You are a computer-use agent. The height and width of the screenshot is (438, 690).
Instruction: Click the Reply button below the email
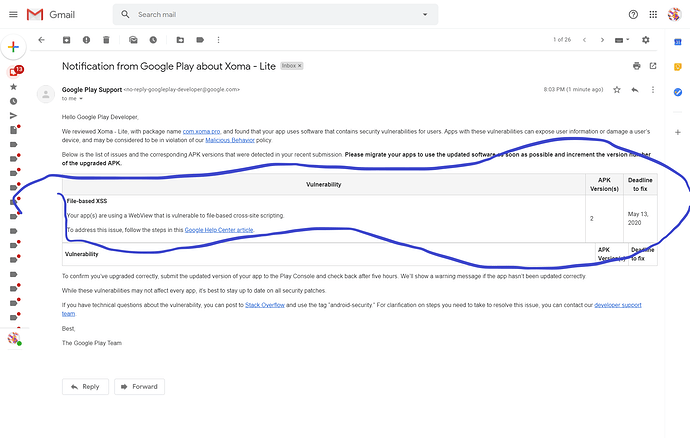coord(85,387)
